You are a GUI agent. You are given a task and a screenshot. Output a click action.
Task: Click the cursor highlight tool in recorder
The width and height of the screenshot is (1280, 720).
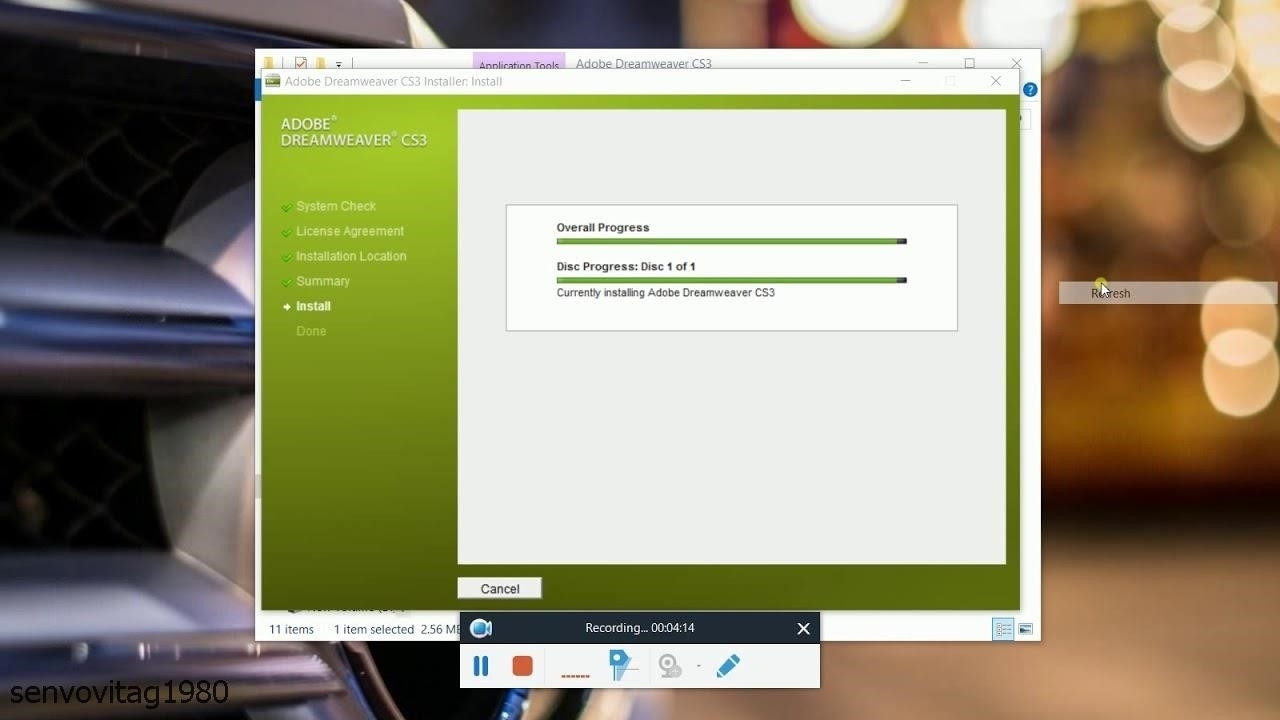(x=622, y=666)
